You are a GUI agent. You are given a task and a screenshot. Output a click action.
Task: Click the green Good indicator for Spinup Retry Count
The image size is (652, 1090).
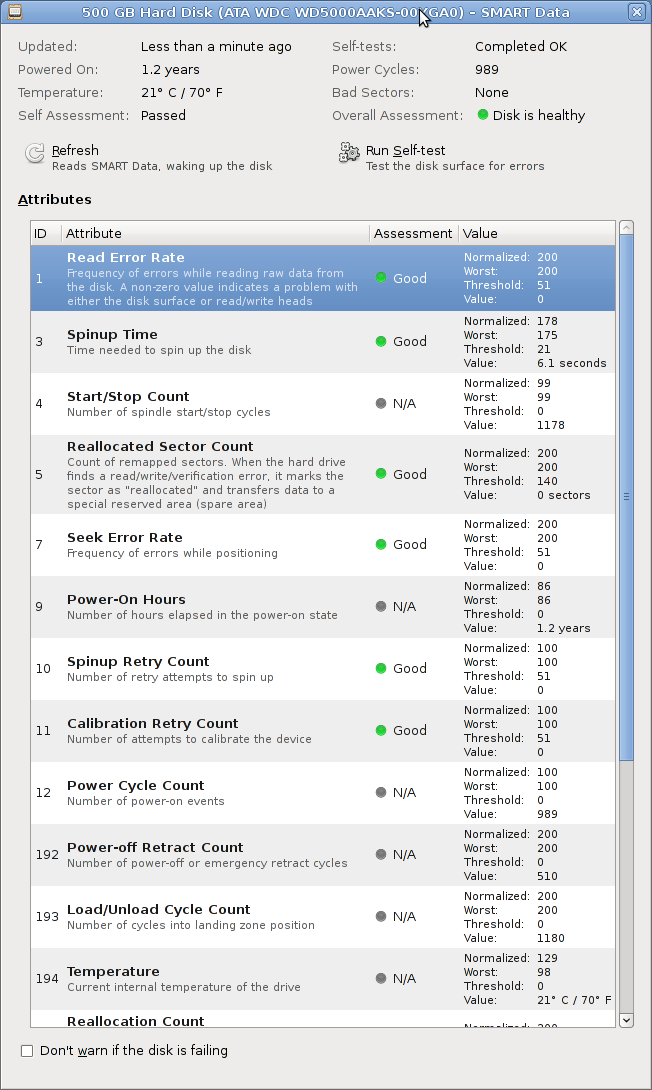coord(381,668)
